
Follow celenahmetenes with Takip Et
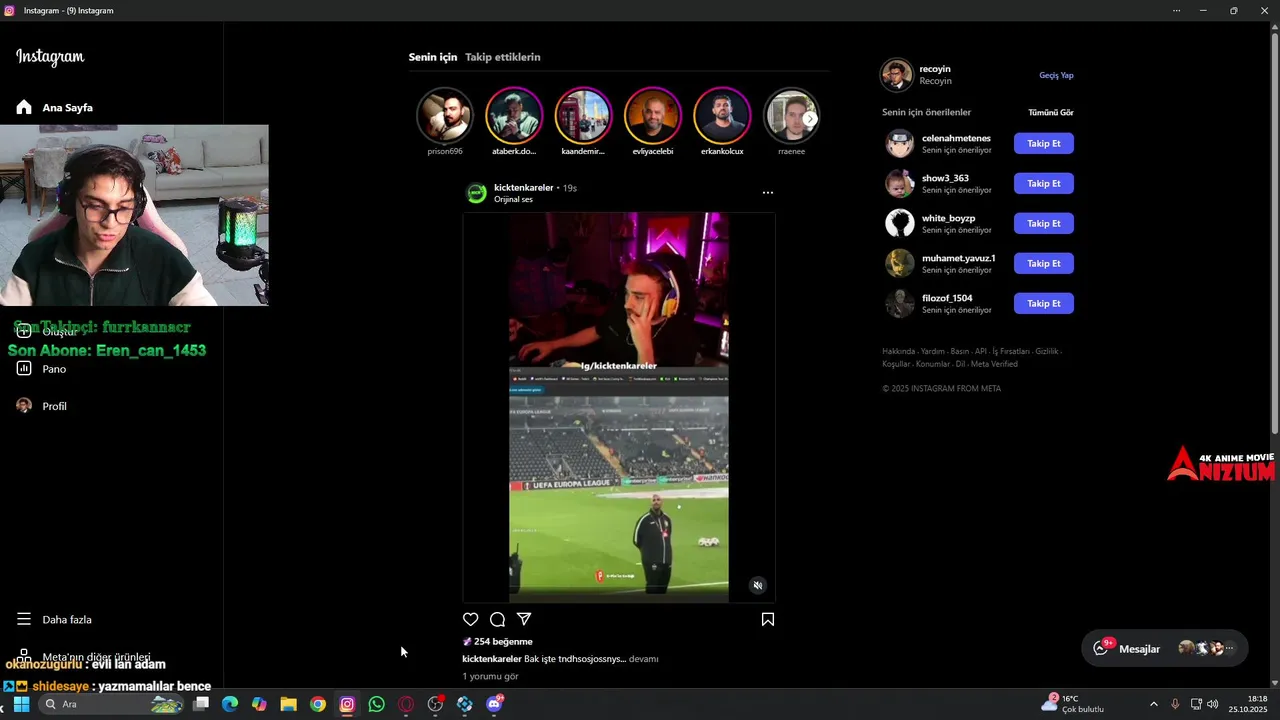pos(1044,143)
